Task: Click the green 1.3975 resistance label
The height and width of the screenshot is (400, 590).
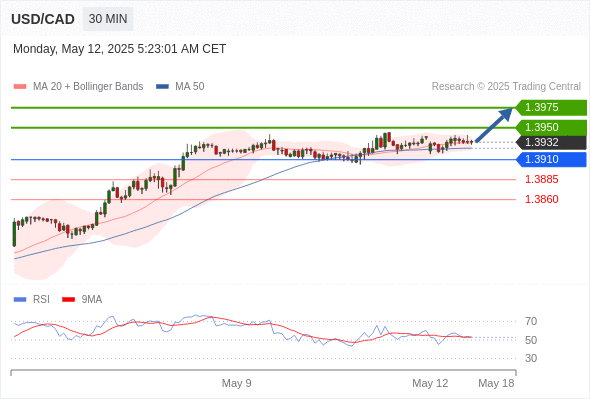Action: pos(551,108)
